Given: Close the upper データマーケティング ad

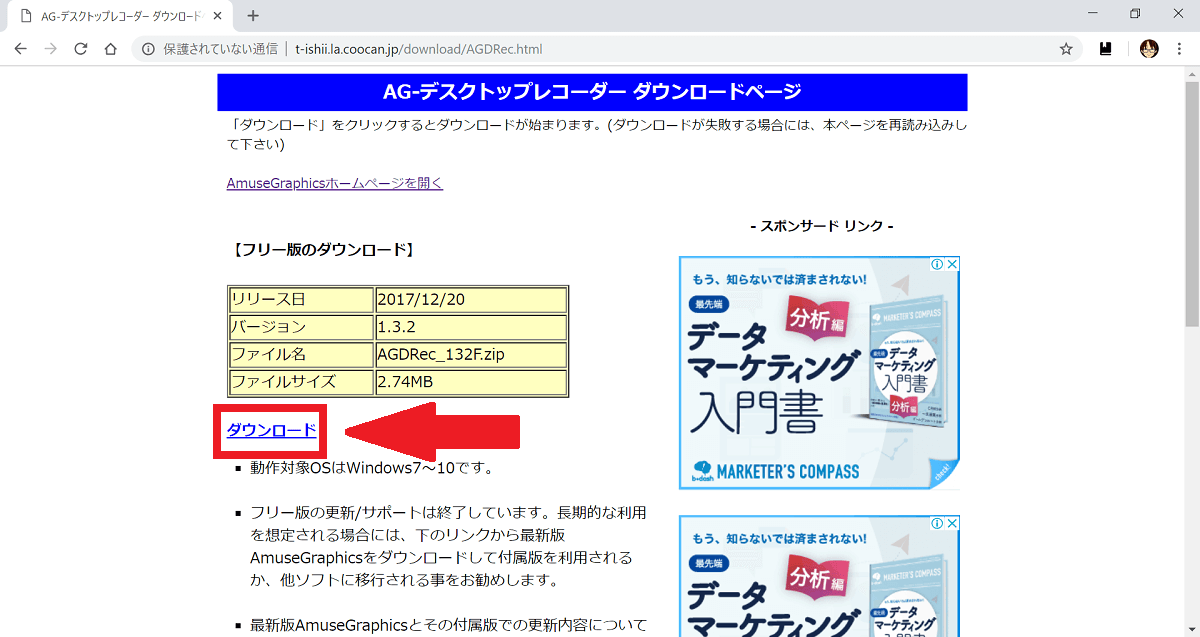Looking at the screenshot, I should coord(952,265).
